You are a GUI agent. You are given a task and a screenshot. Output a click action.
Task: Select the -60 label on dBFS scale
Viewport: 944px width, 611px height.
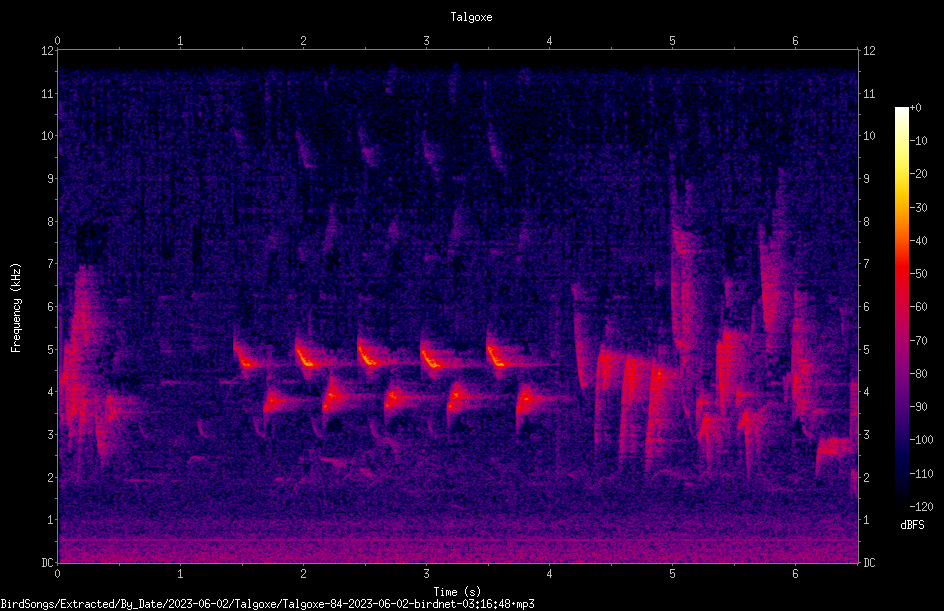919,307
